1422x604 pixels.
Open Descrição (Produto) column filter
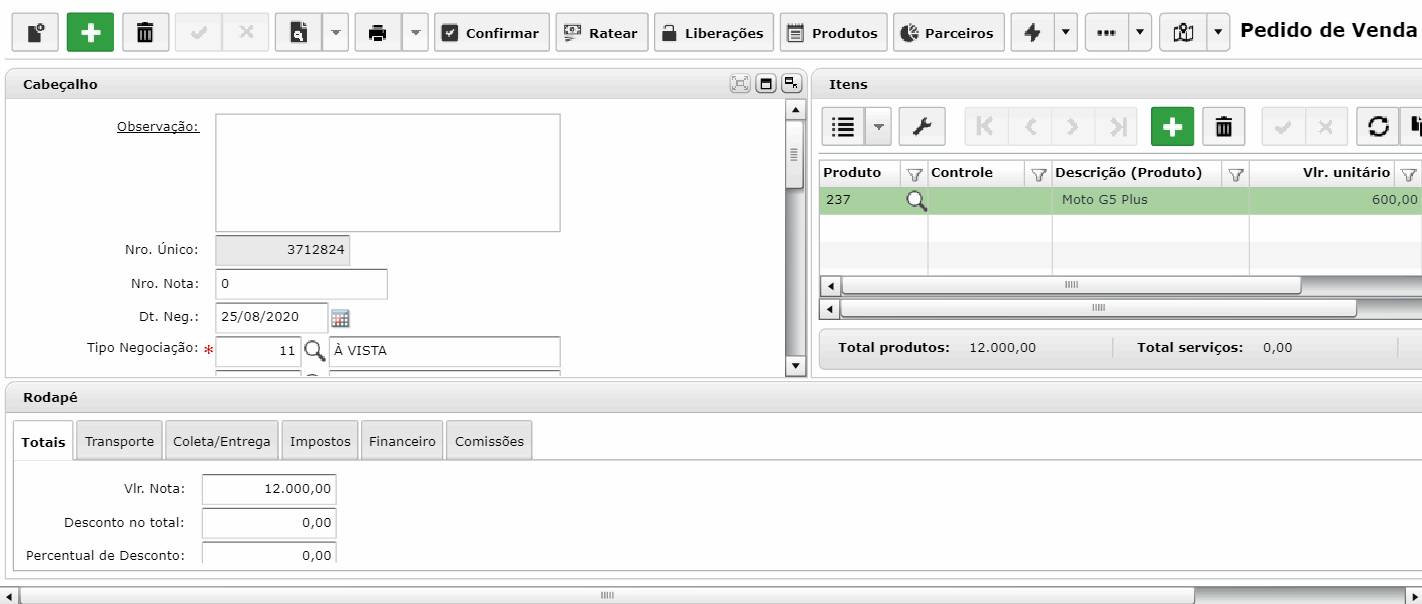(x=1235, y=174)
